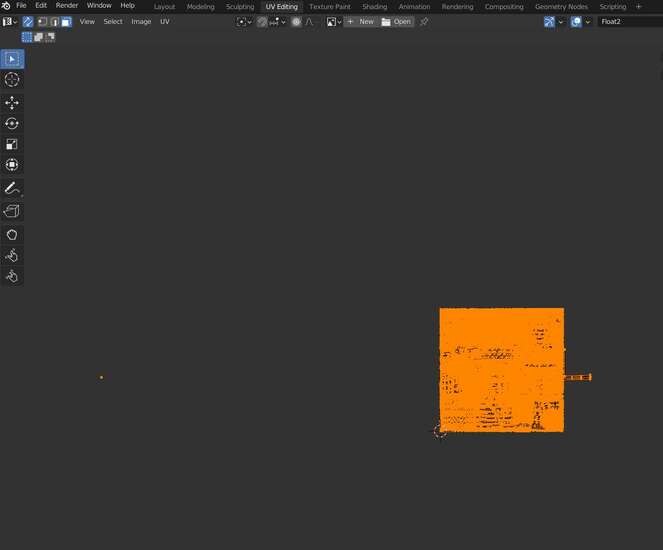Select the Relax sculpt tool
Screen dimensions: 663x550
12,255
